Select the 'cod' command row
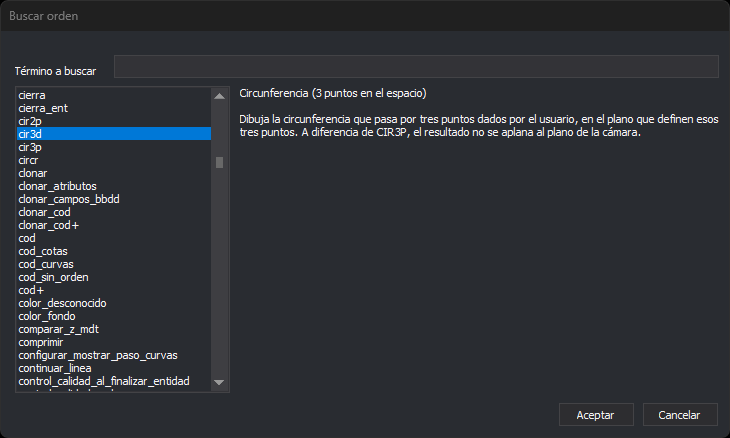Image resolution: width=730 pixels, height=438 pixels. 114,238
